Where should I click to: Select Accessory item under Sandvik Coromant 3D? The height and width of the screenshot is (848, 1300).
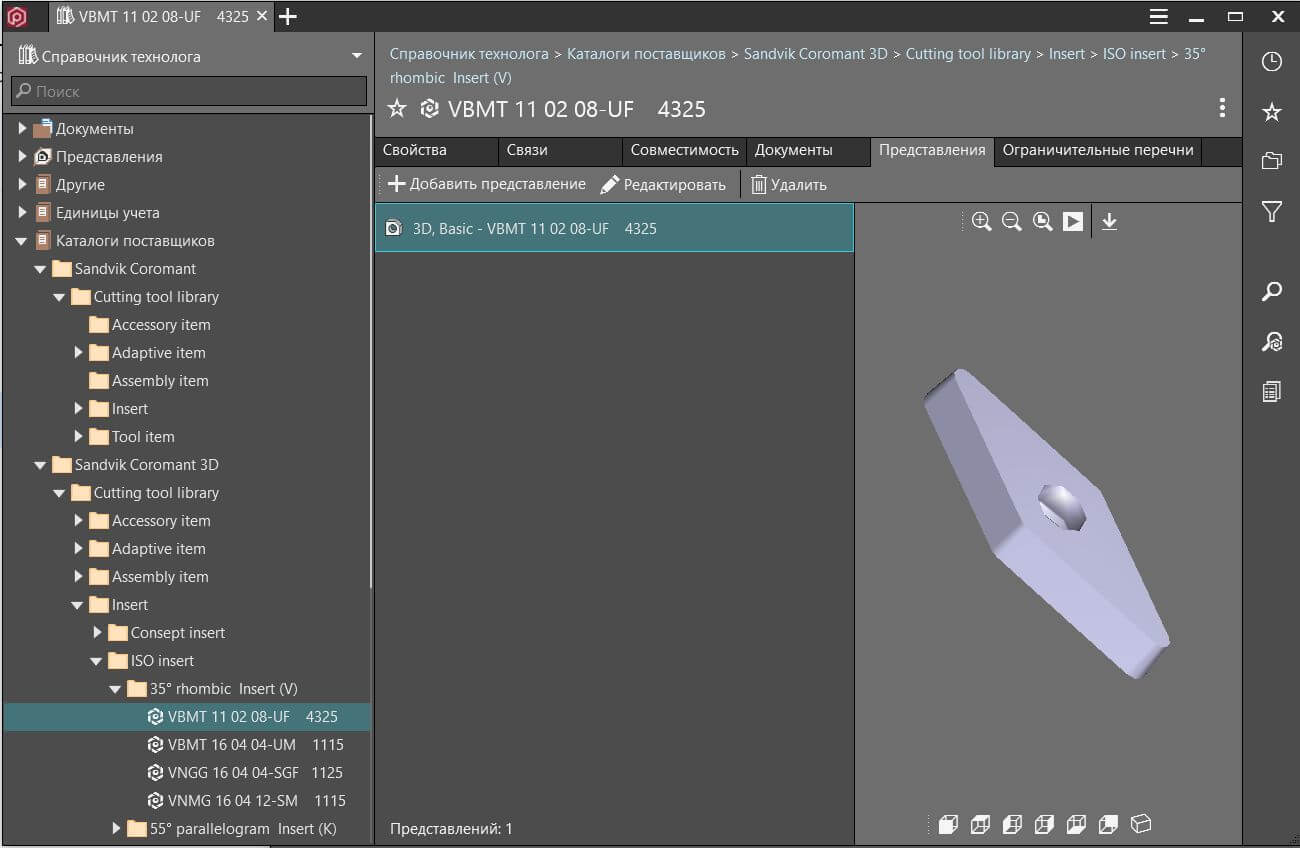160,521
